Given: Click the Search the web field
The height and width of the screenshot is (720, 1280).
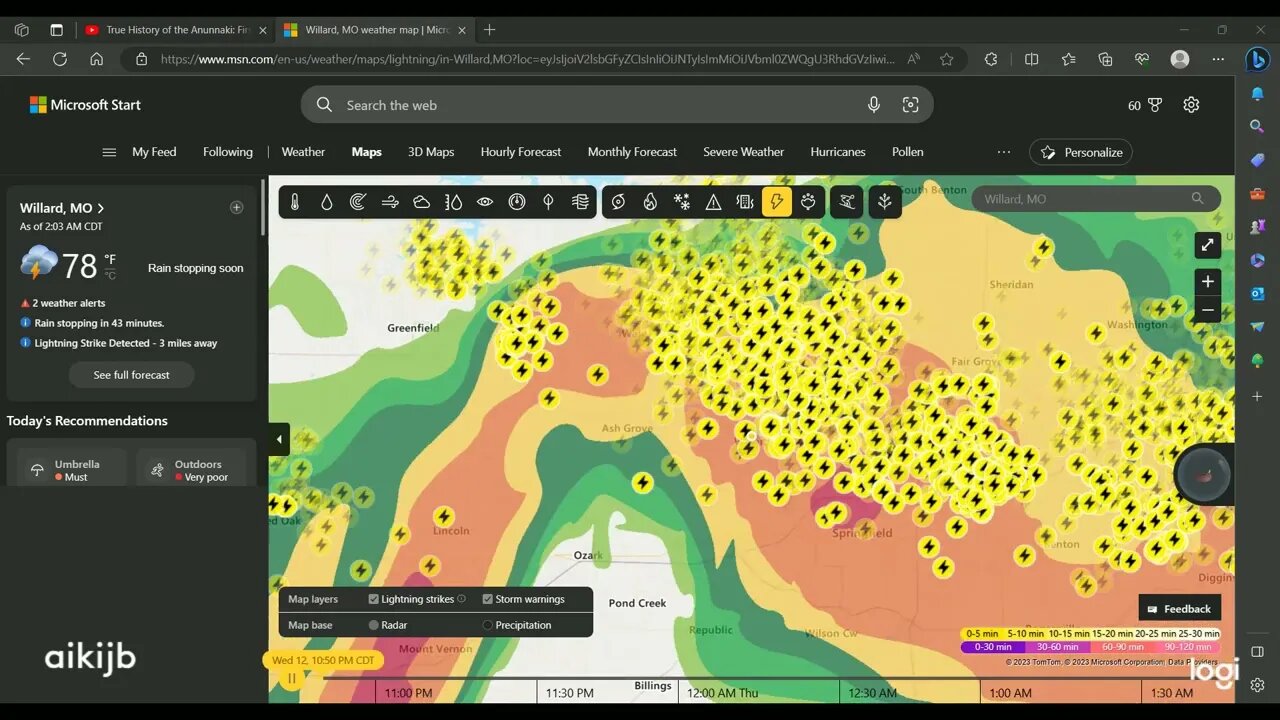Looking at the screenshot, I should tap(617, 105).
